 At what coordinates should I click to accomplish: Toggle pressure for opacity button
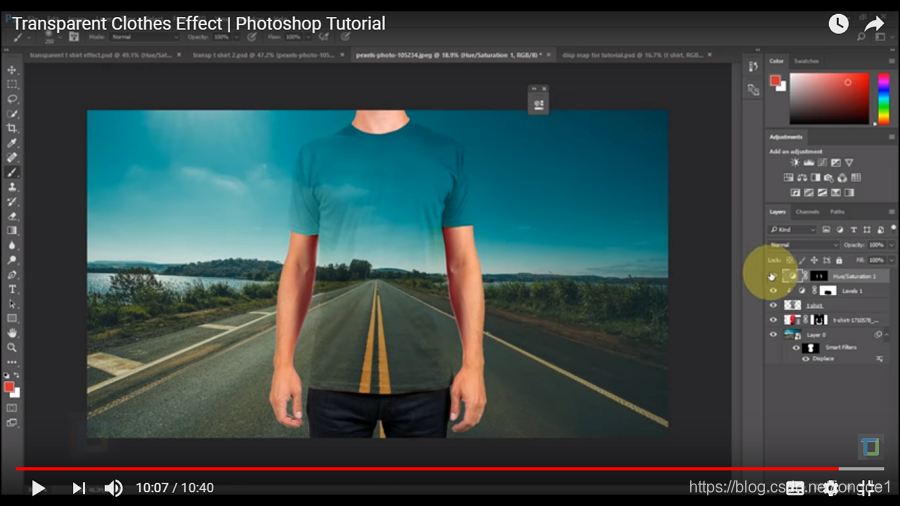tap(252, 37)
